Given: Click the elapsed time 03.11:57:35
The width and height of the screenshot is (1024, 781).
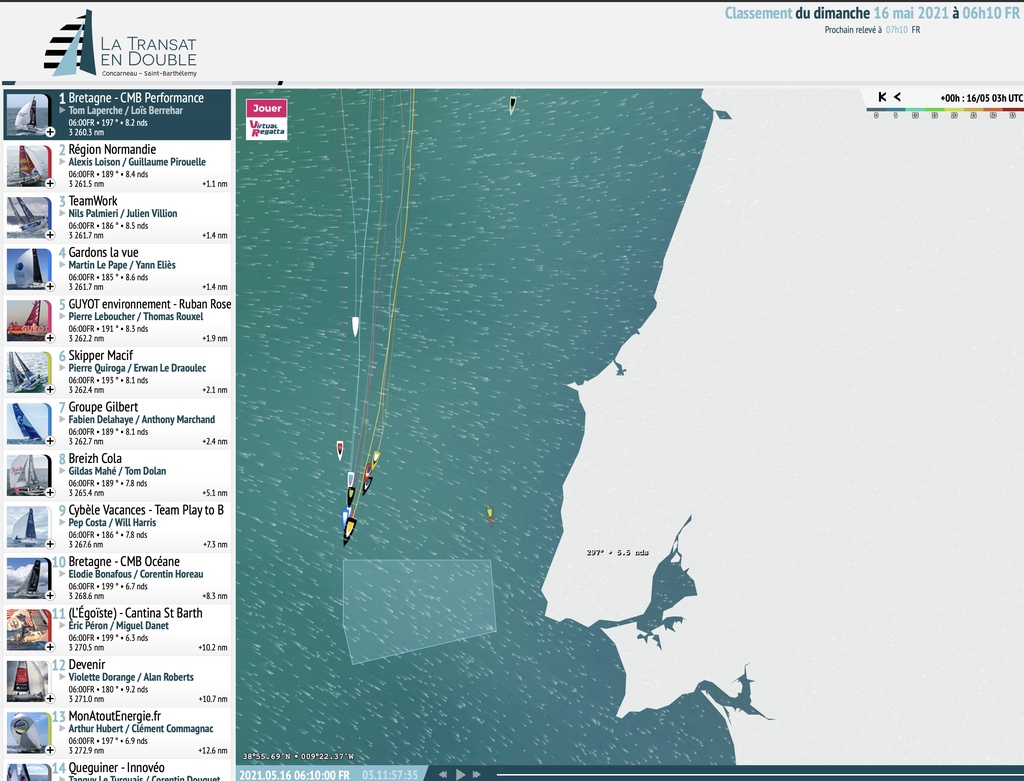Looking at the screenshot, I should [x=390, y=775].
